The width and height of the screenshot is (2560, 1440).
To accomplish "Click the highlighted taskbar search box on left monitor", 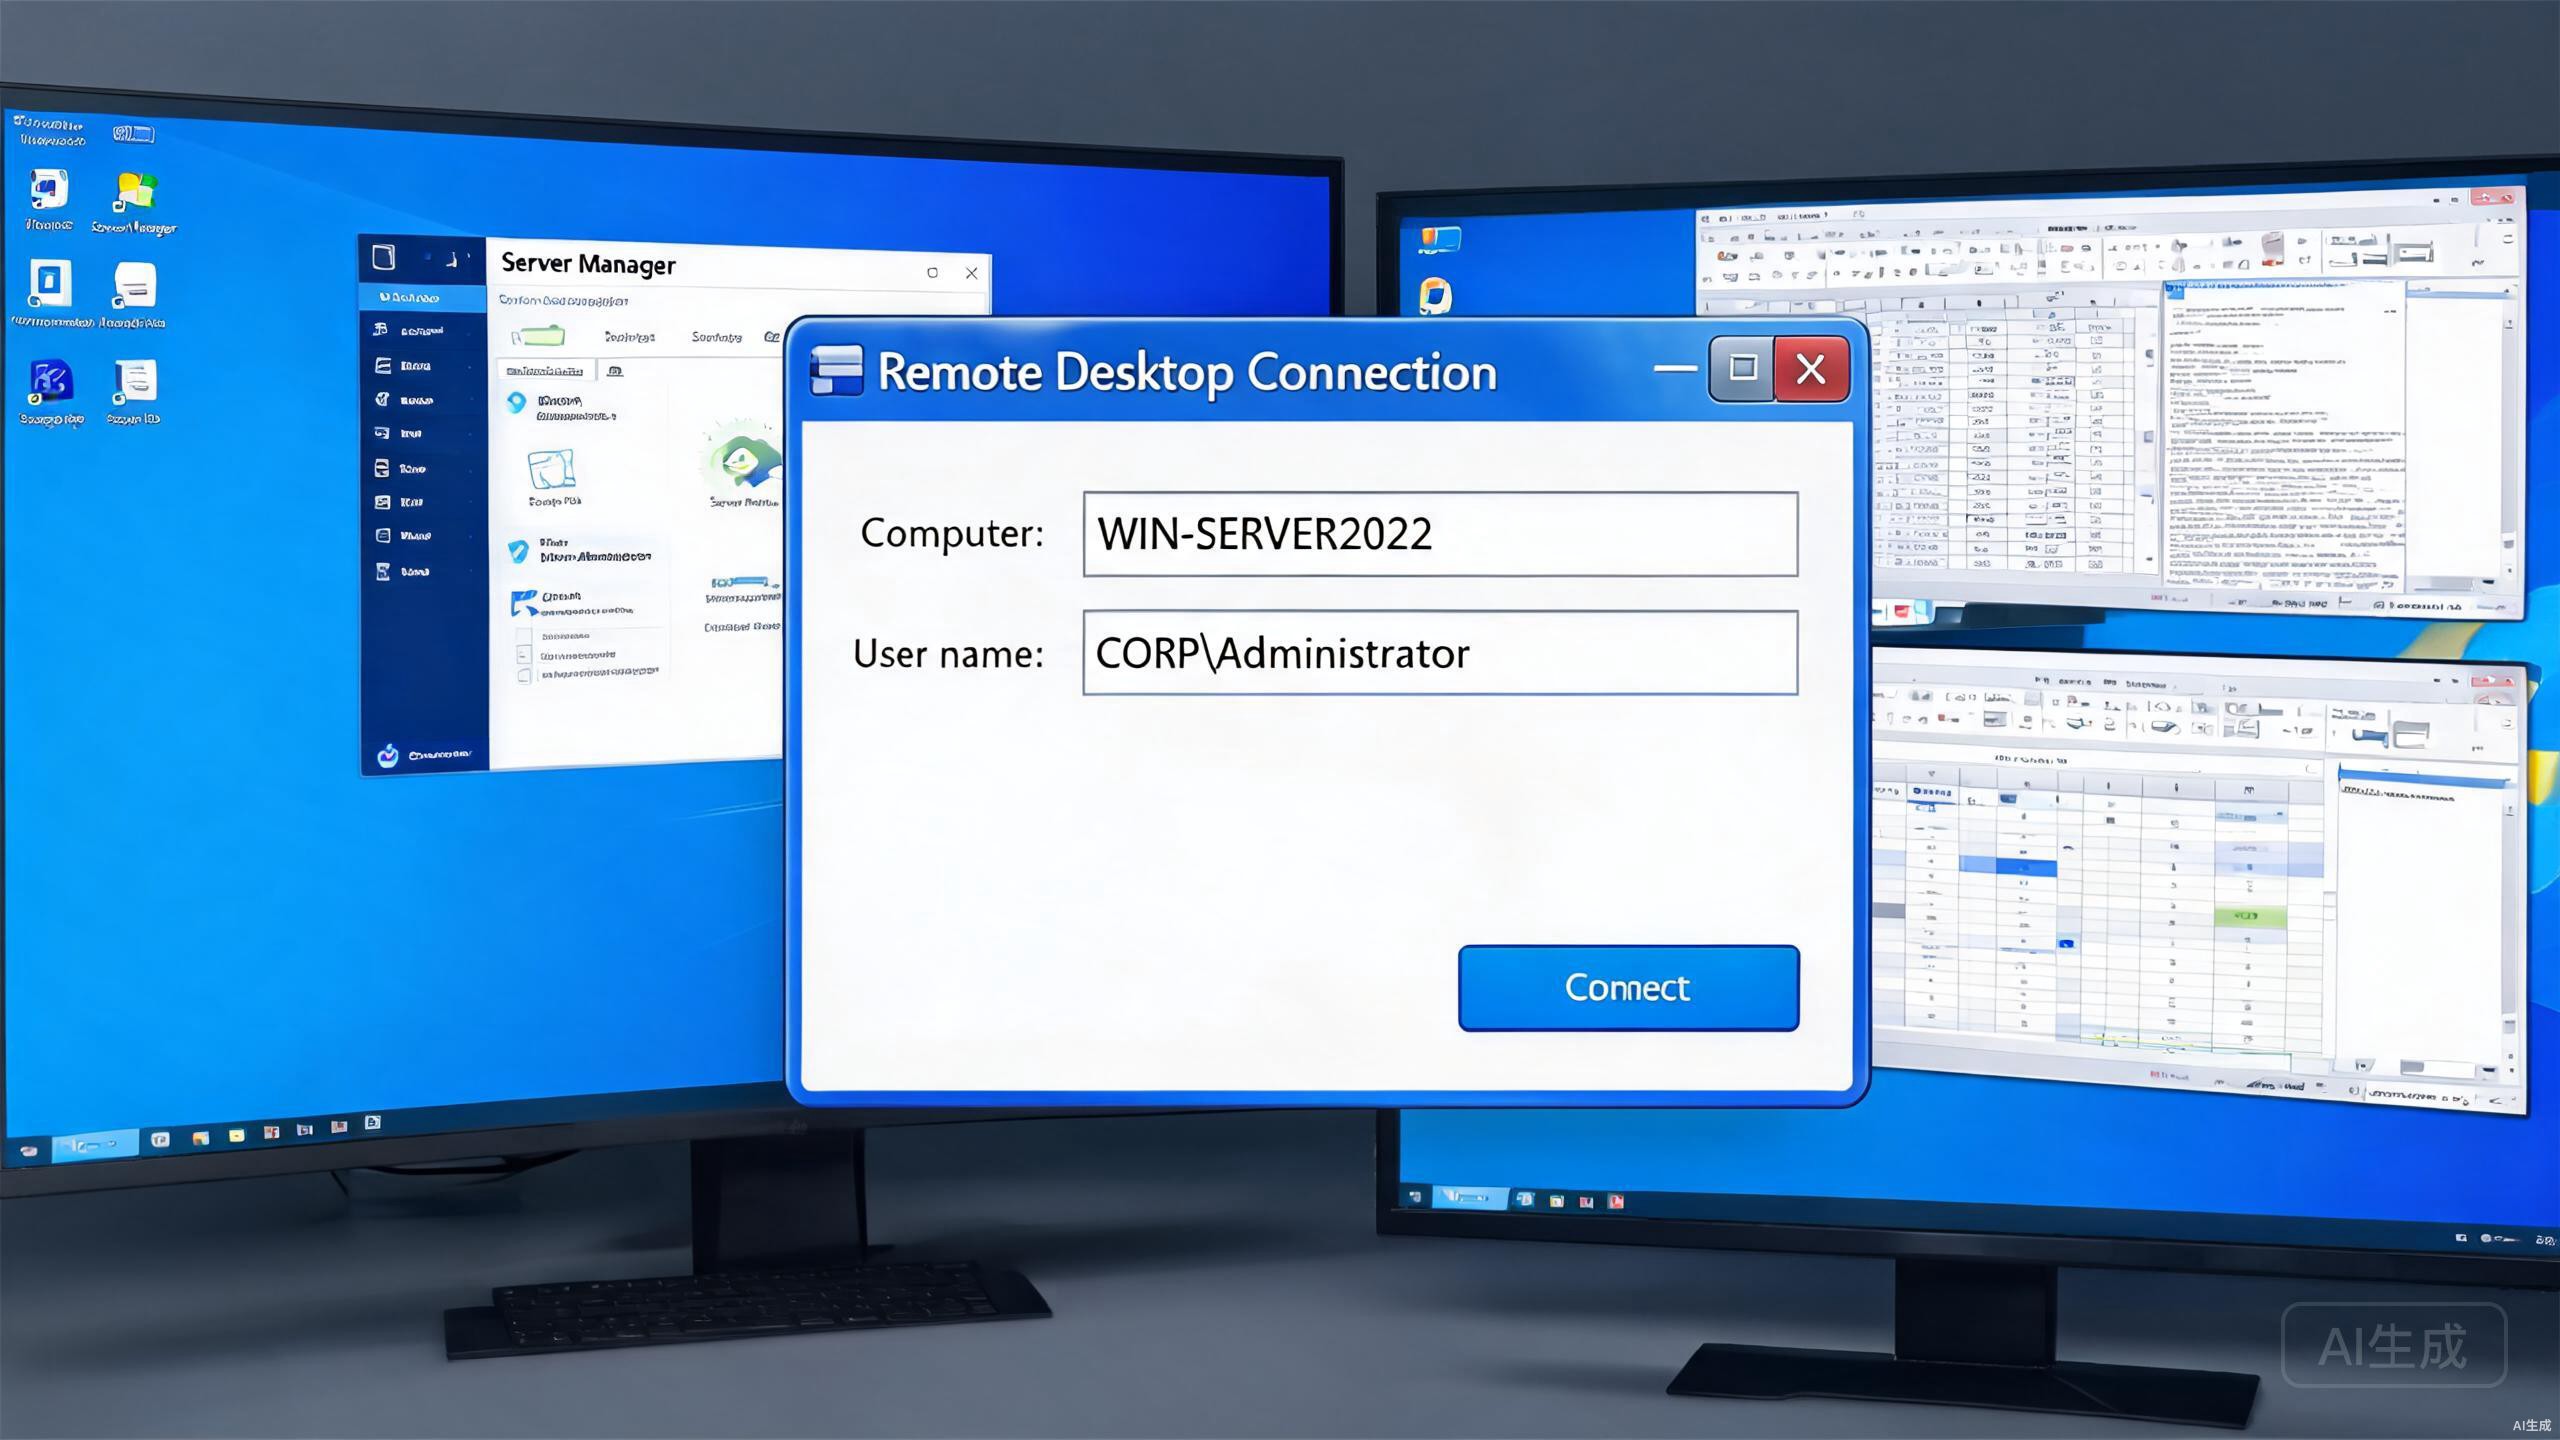I will [95, 1145].
